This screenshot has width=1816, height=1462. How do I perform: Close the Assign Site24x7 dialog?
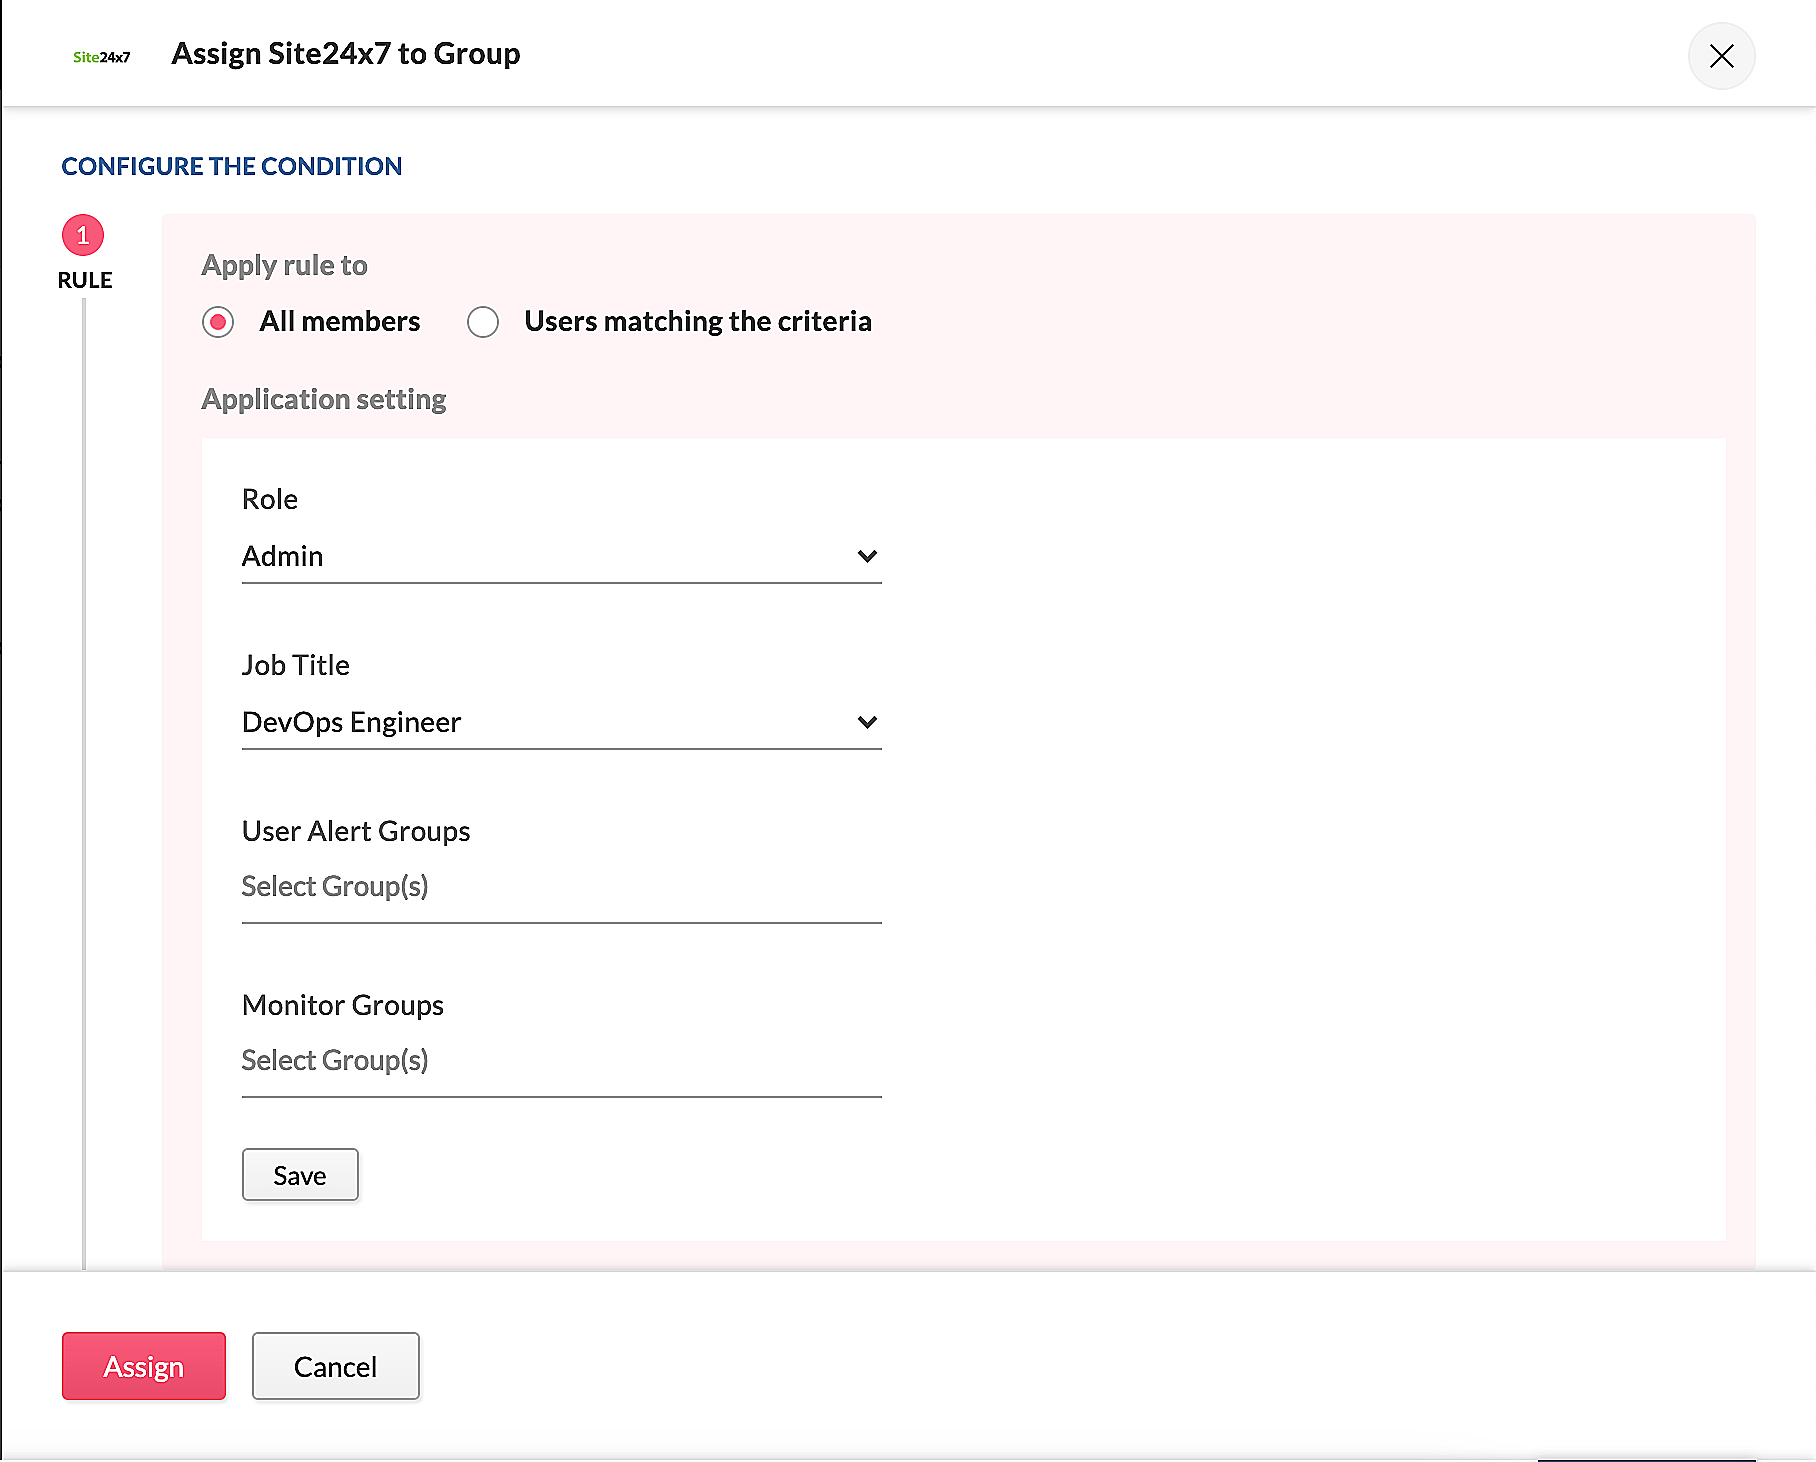1721,56
